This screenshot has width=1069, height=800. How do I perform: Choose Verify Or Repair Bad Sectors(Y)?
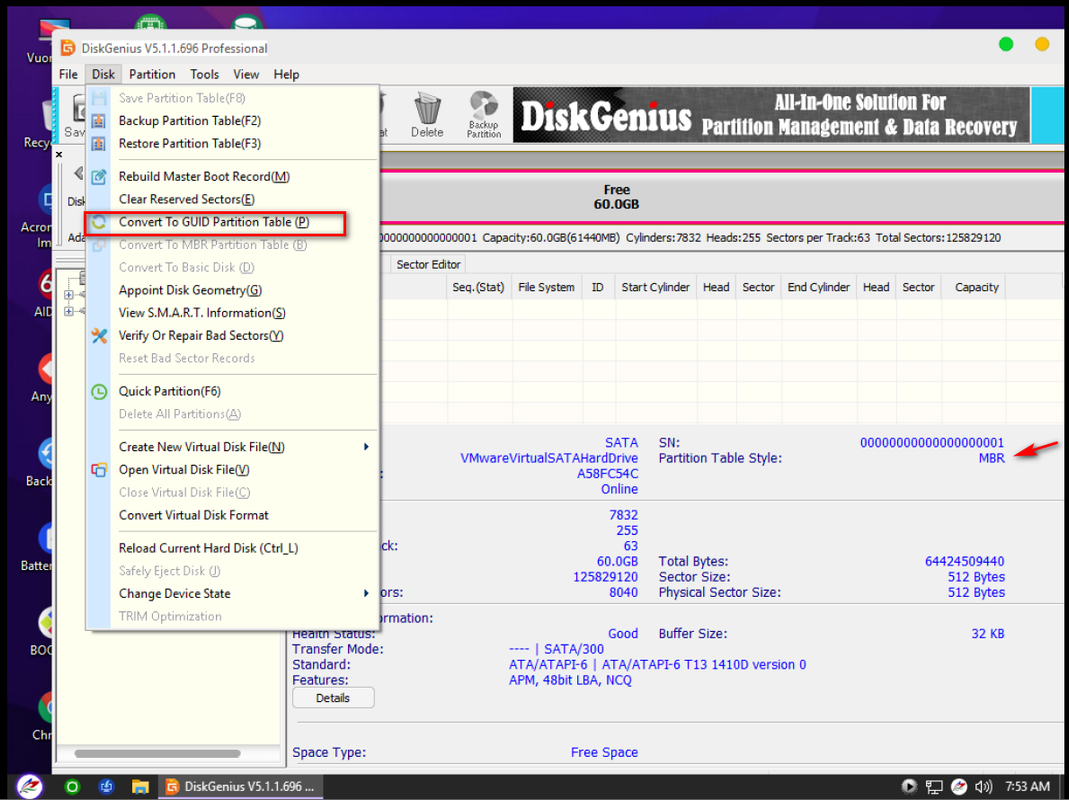(x=201, y=336)
